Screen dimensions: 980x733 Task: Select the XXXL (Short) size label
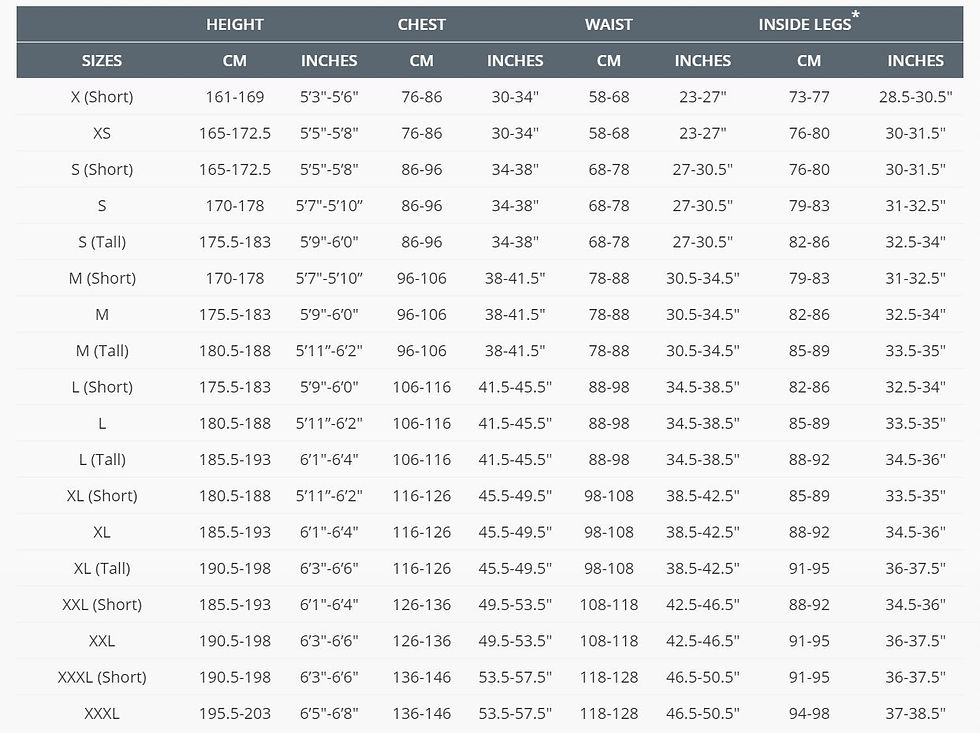[x=102, y=677]
